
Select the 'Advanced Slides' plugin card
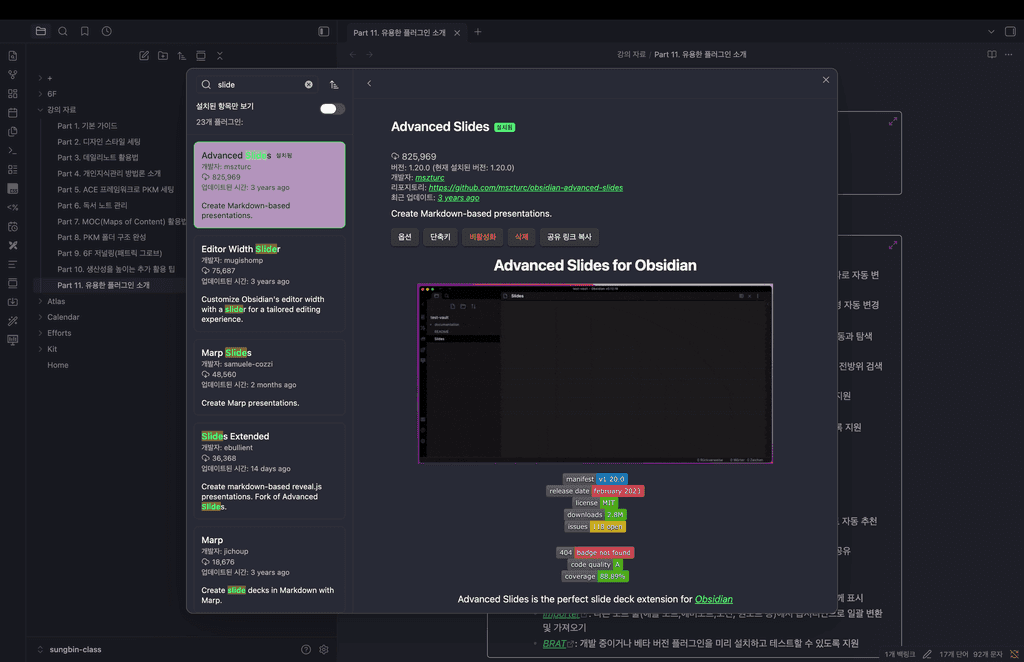coord(270,185)
